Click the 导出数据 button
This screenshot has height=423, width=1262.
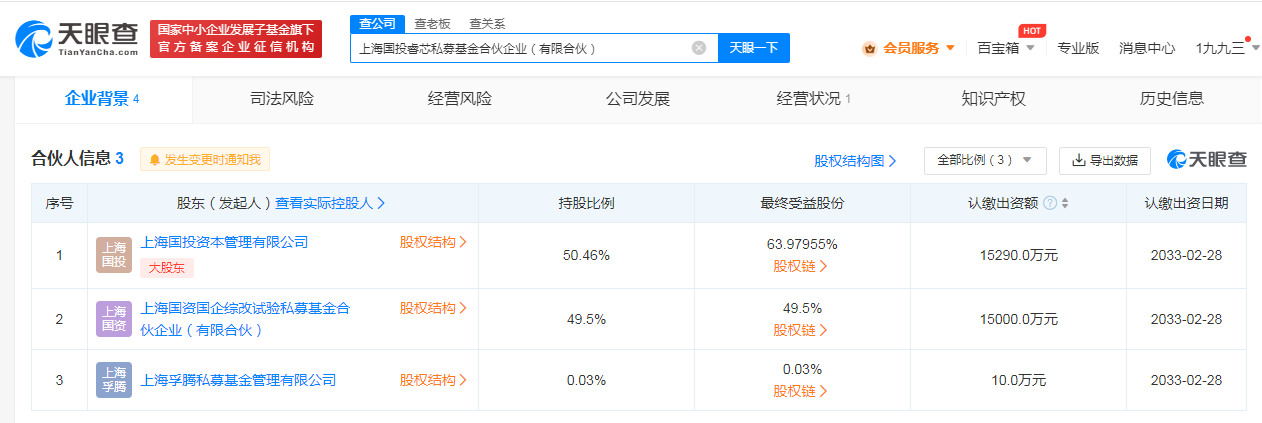[x=1105, y=160]
